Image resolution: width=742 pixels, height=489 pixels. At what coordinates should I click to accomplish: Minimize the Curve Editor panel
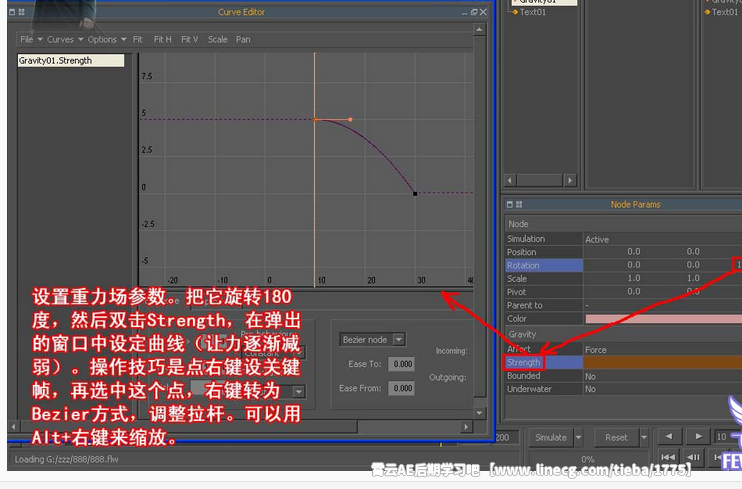(x=464, y=12)
